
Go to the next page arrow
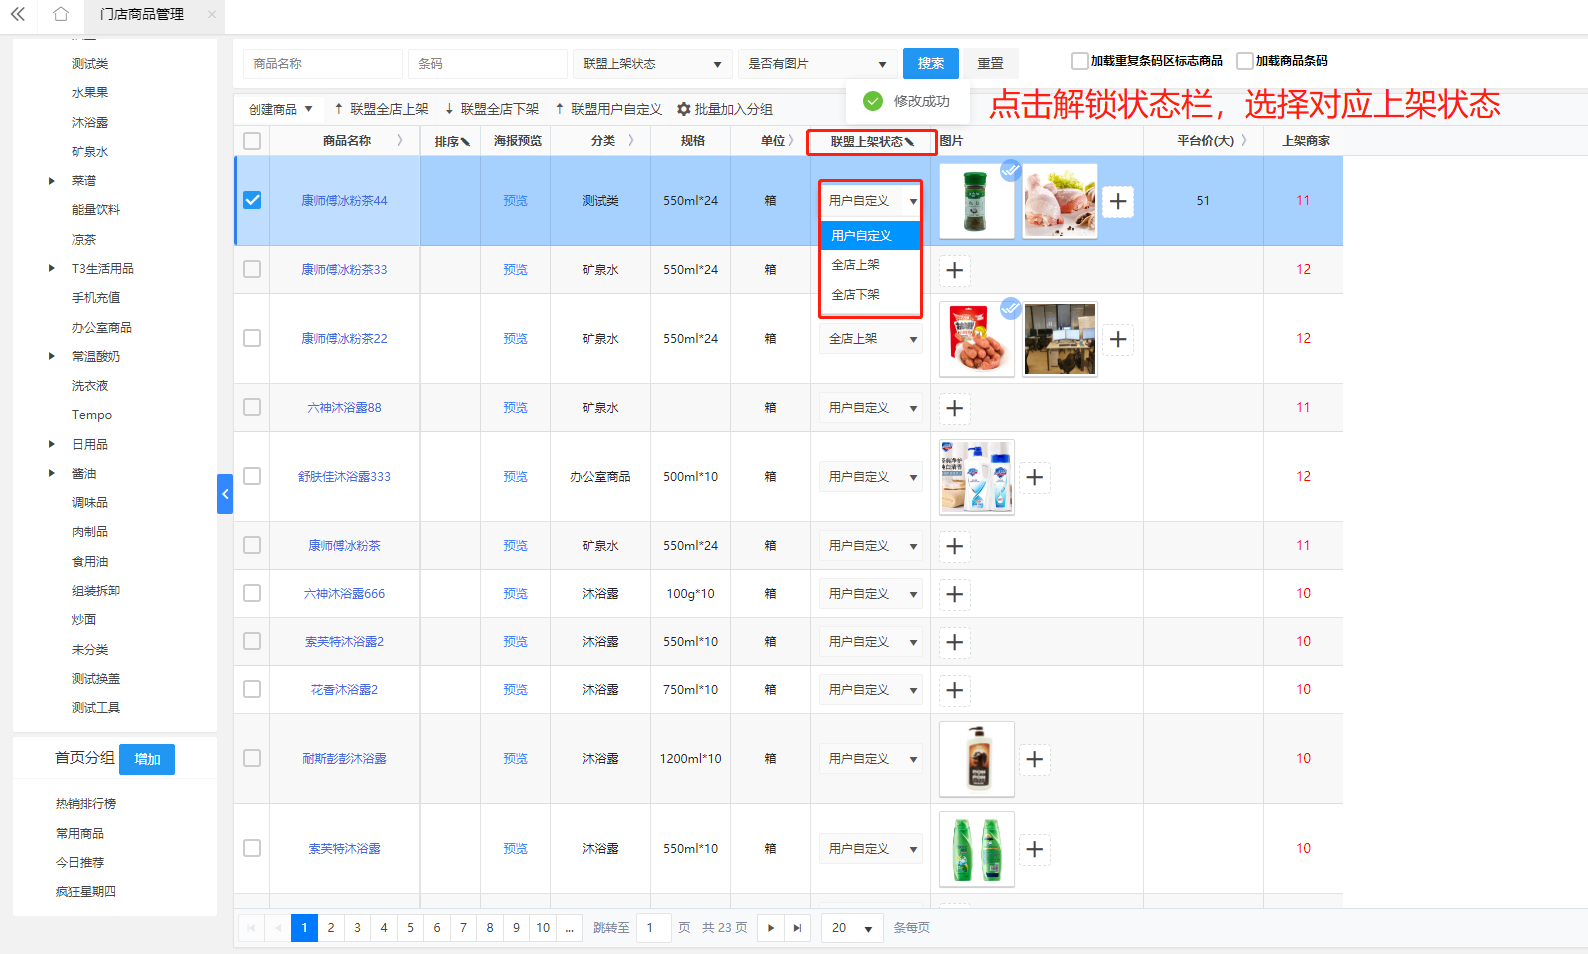coord(770,928)
